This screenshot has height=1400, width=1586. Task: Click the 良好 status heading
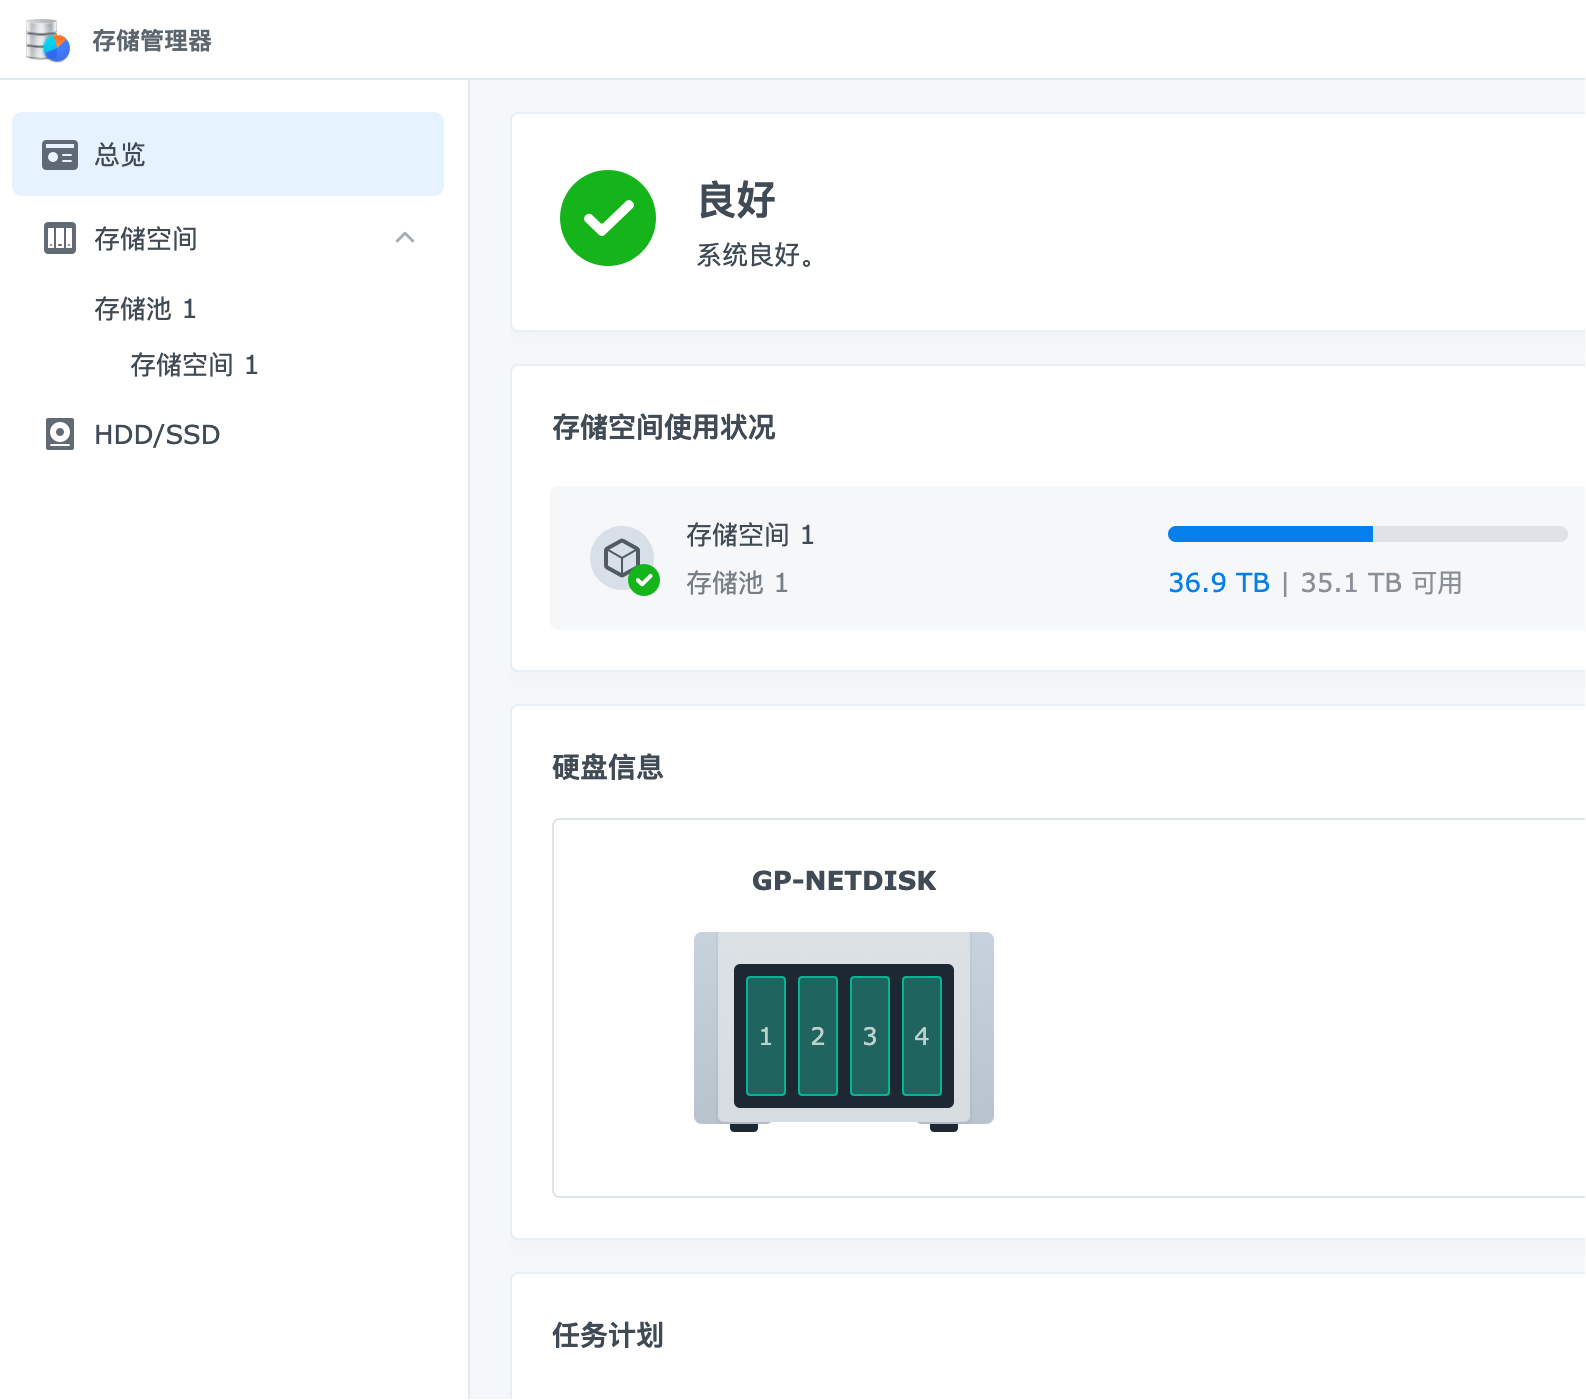[737, 200]
